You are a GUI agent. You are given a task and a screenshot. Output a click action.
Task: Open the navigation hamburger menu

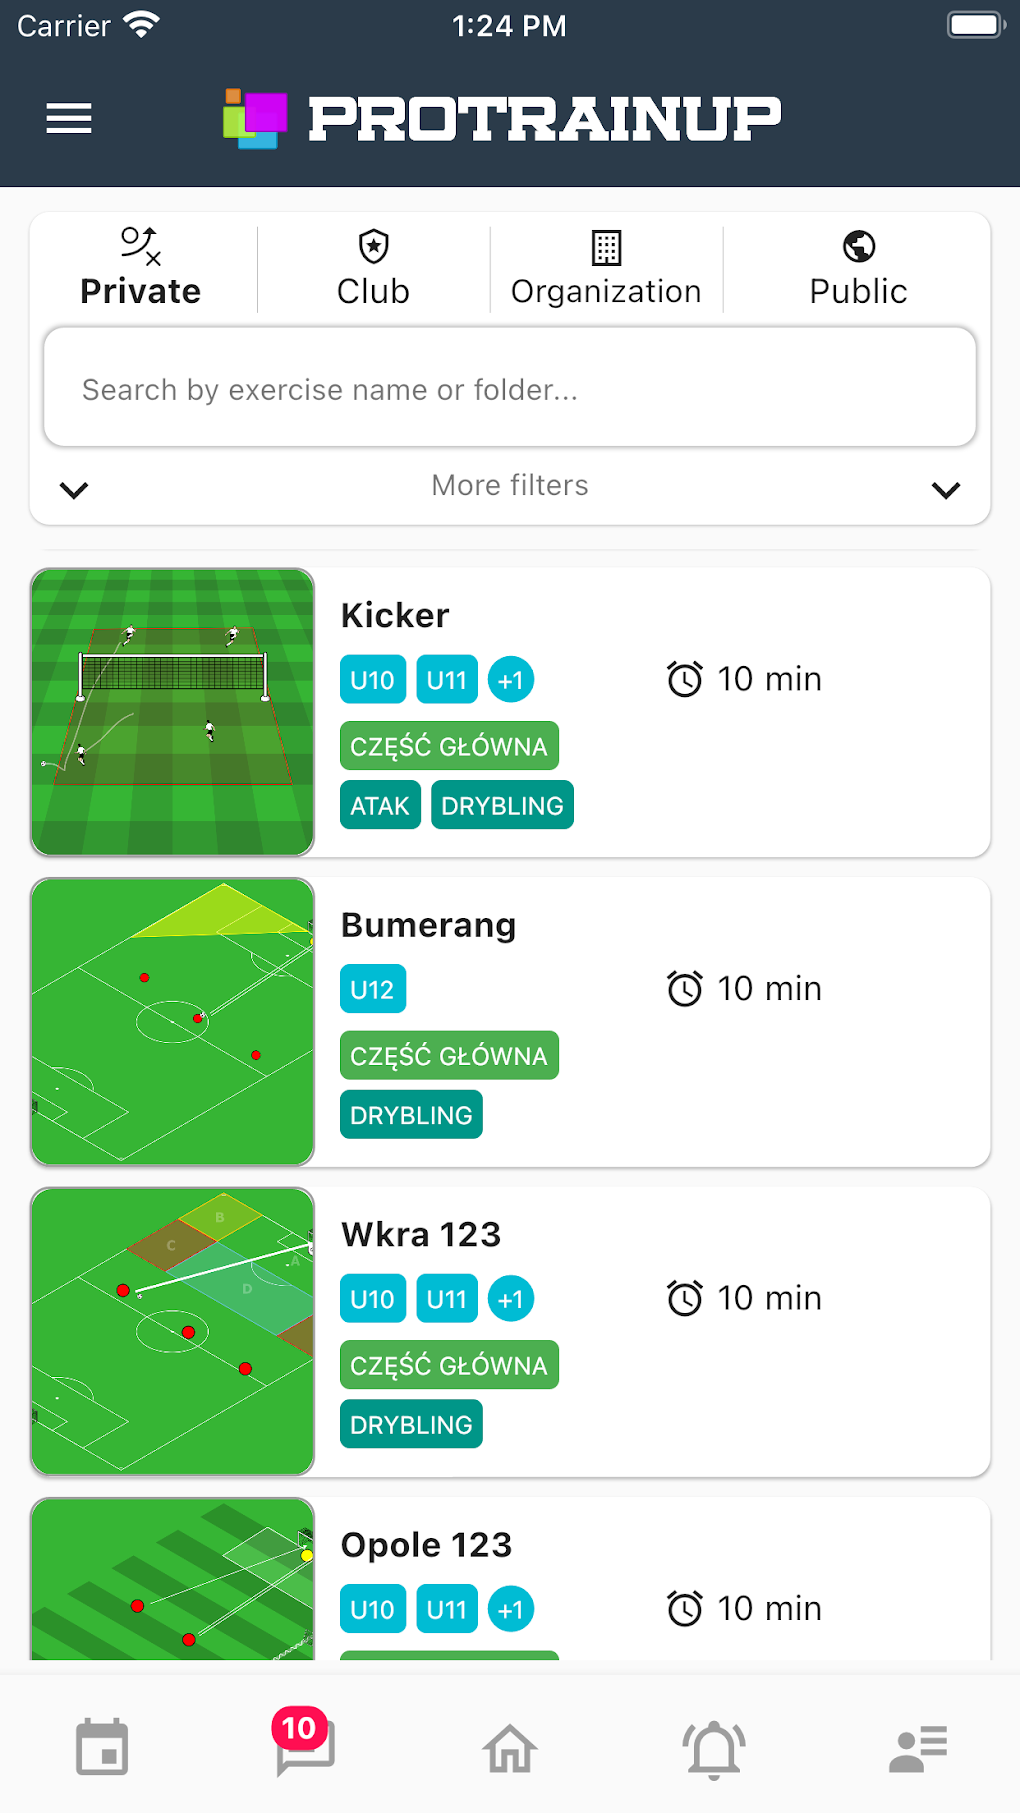(68, 119)
